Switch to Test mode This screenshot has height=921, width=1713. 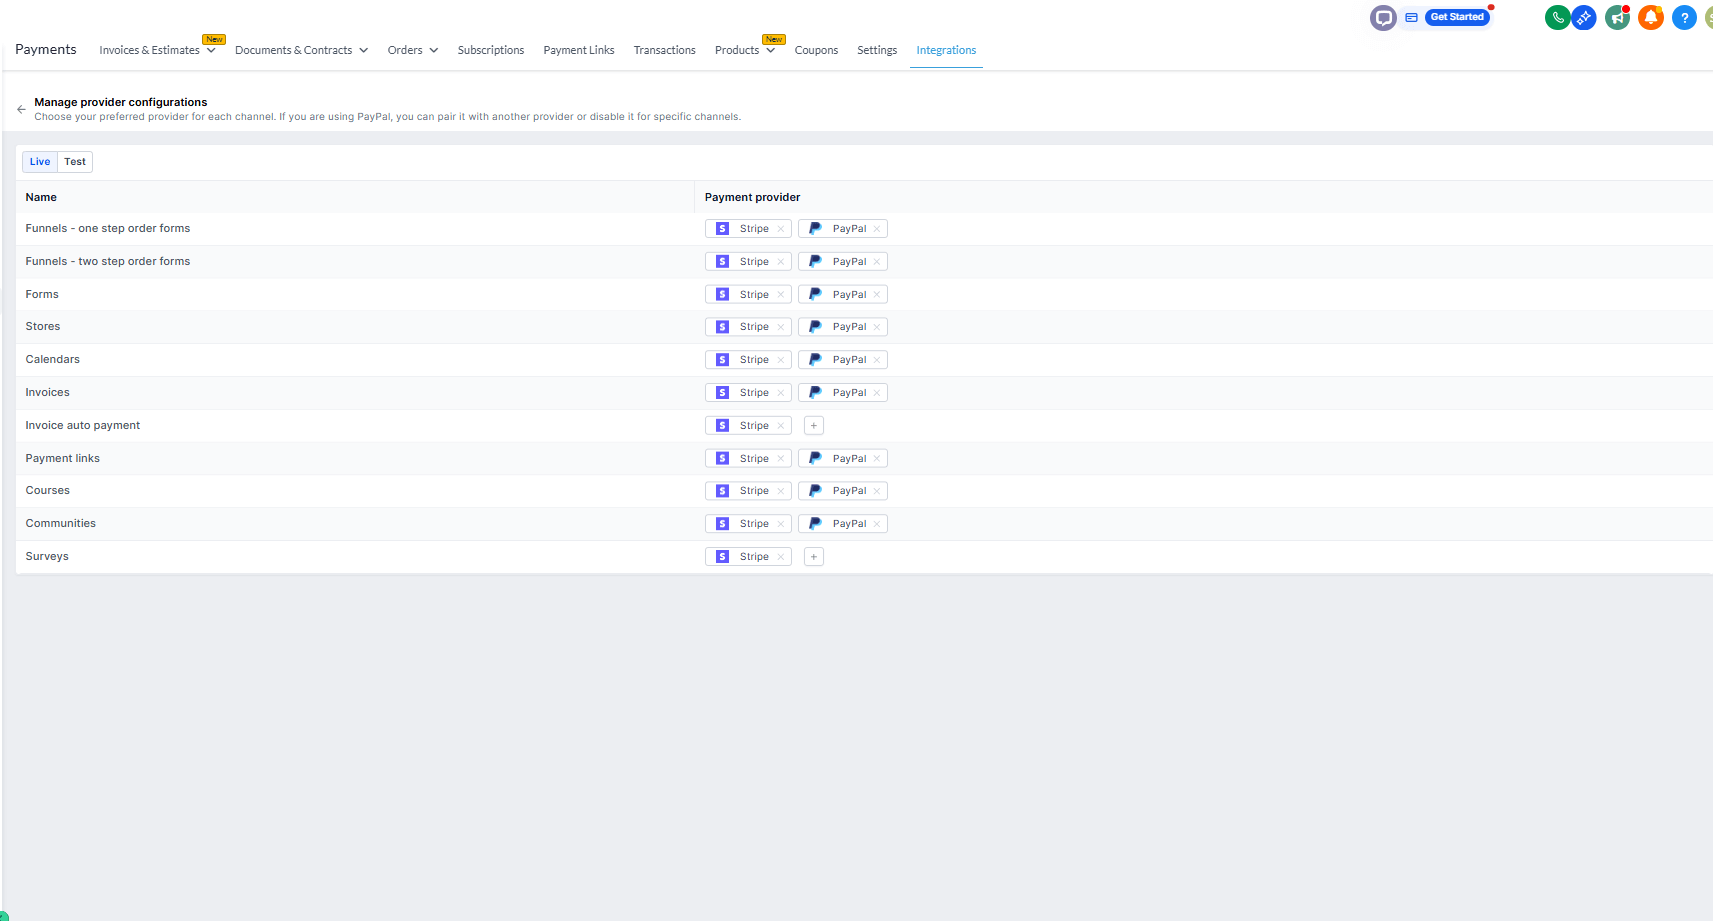(75, 162)
